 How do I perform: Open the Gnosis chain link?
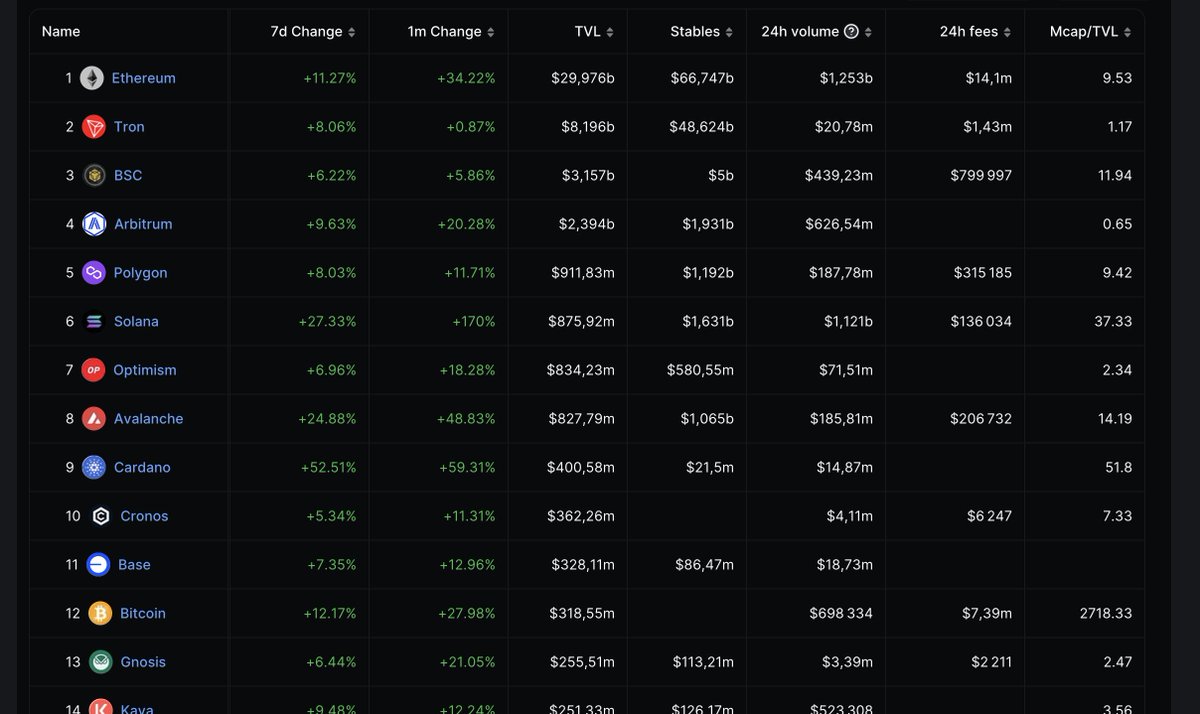[x=143, y=662]
